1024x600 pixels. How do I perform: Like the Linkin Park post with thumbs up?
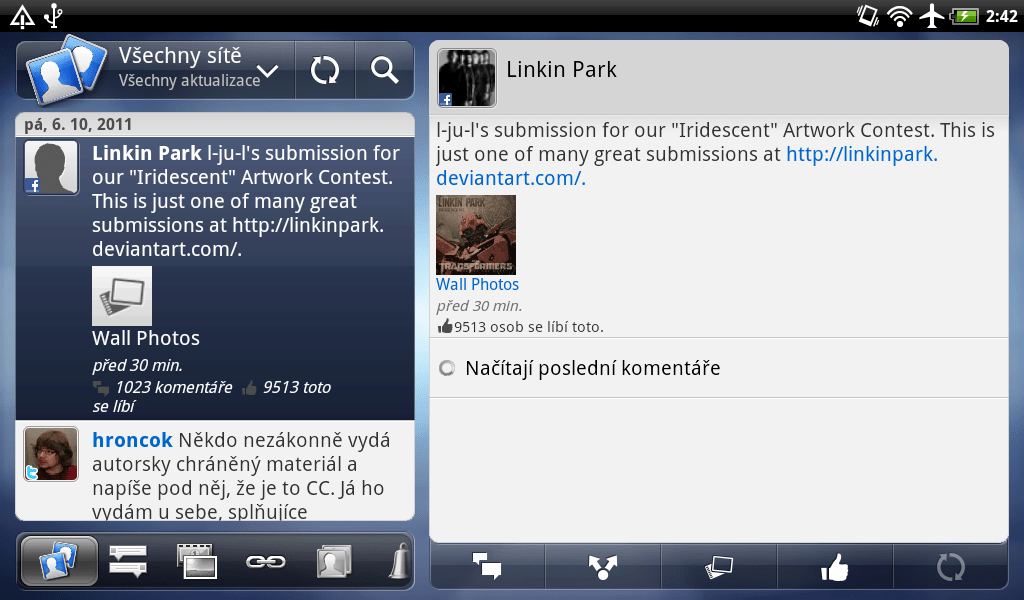coord(835,566)
